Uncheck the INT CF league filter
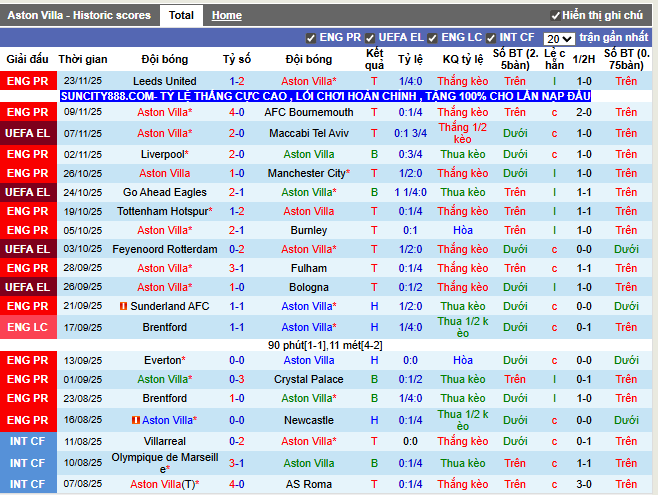 pyautogui.click(x=491, y=38)
